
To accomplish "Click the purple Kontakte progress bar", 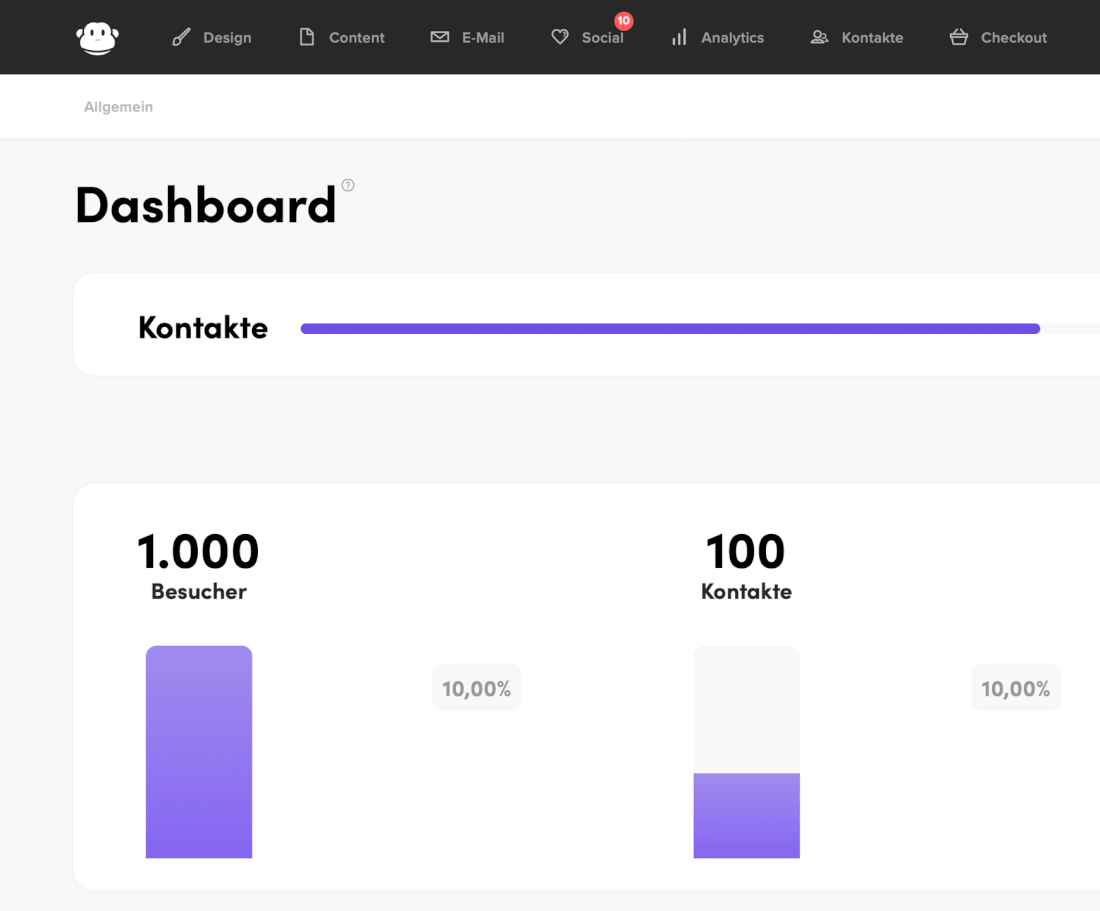I will 670,328.
